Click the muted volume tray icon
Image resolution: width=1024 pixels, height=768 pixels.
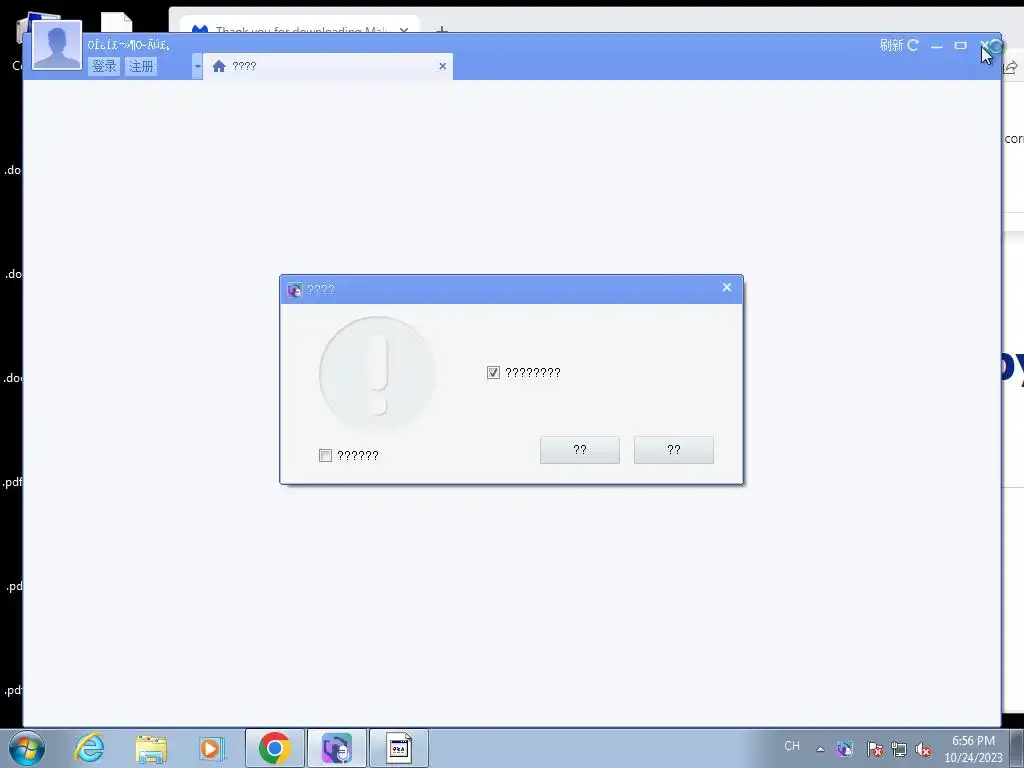click(923, 749)
